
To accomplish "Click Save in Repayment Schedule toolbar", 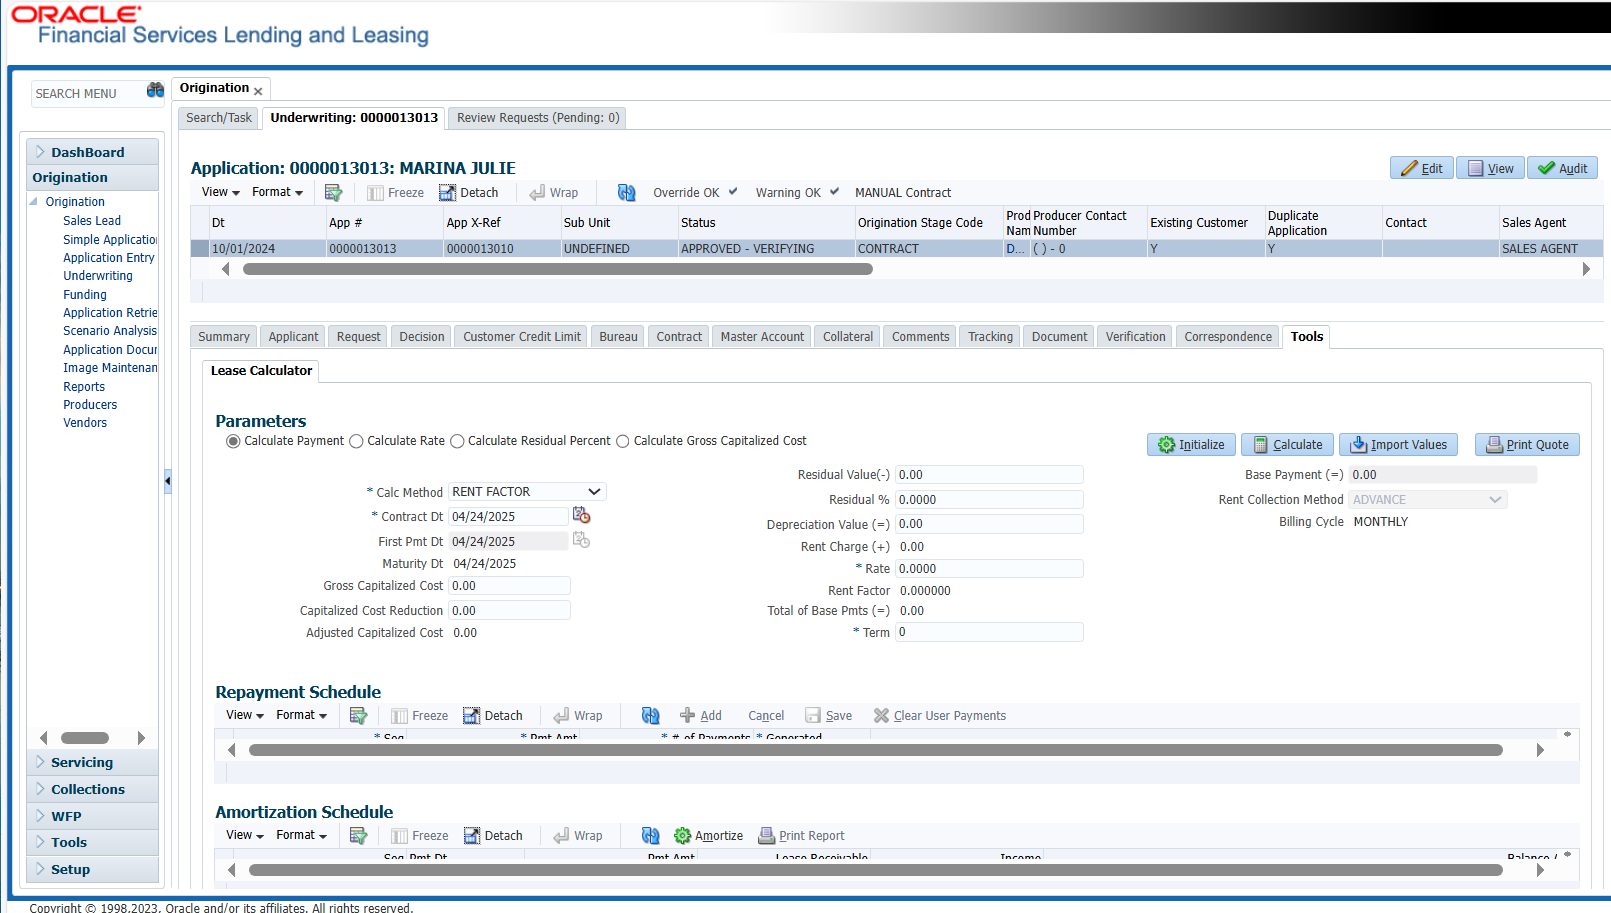I will [x=829, y=716].
